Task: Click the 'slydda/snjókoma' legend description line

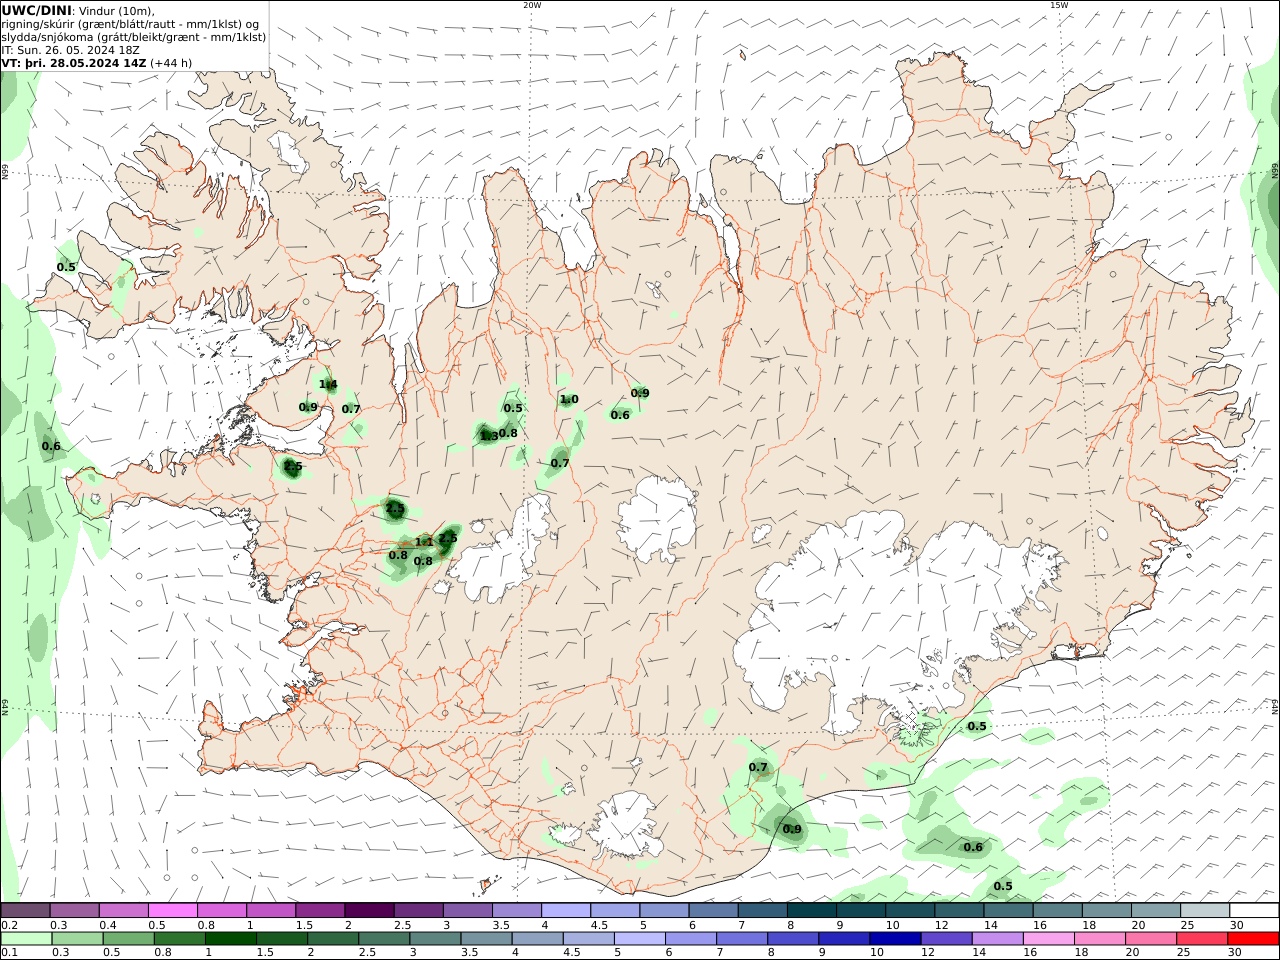Action: pos(134,37)
